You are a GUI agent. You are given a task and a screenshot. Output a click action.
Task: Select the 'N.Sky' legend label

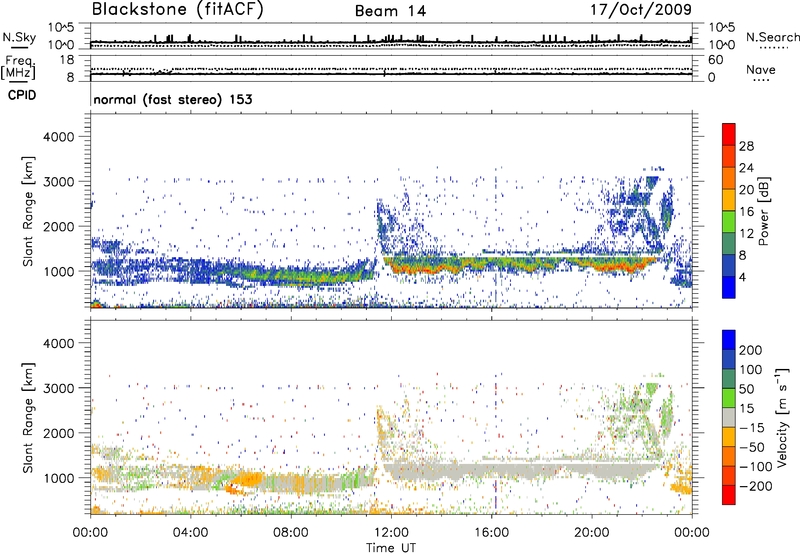(19, 37)
